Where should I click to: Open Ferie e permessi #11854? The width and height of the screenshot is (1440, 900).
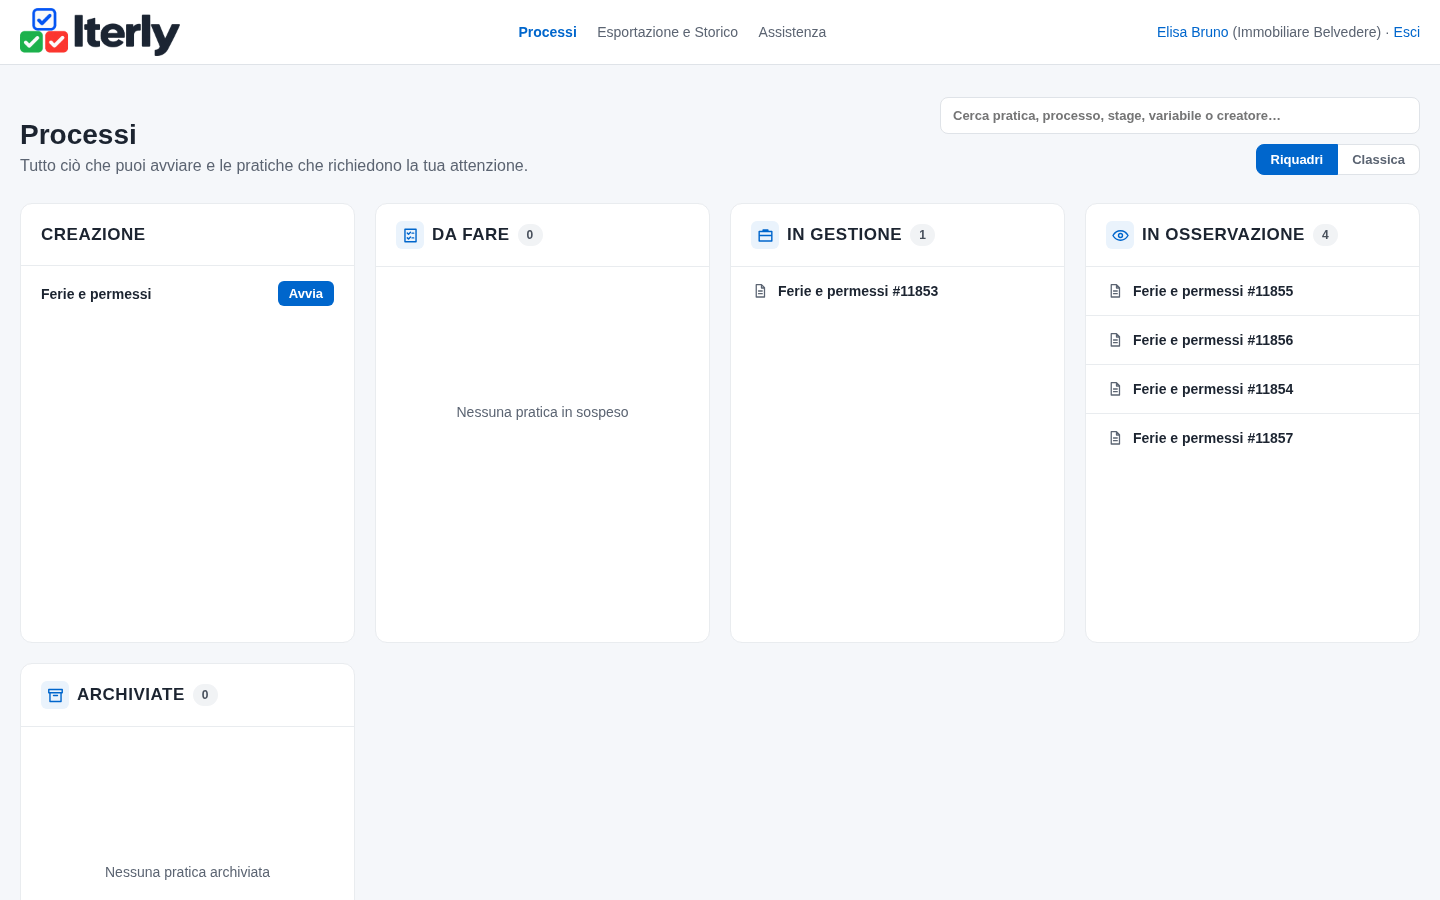(1252, 389)
